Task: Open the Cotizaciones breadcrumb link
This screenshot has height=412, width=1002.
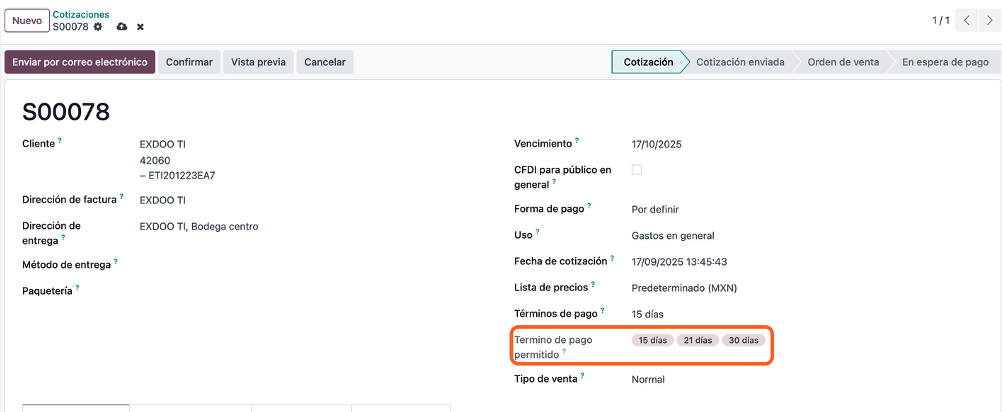Action: (81, 14)
